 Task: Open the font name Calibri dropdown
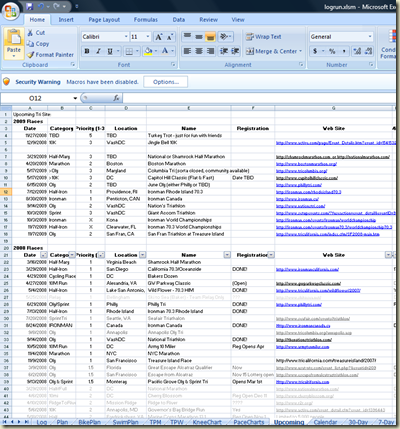coord(126,37)
